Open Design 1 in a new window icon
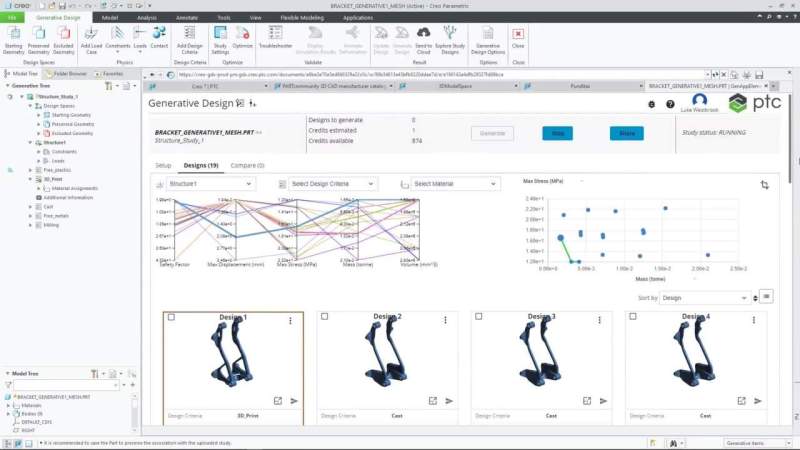This screenshot has height=450, width=800. coord(278,401)
